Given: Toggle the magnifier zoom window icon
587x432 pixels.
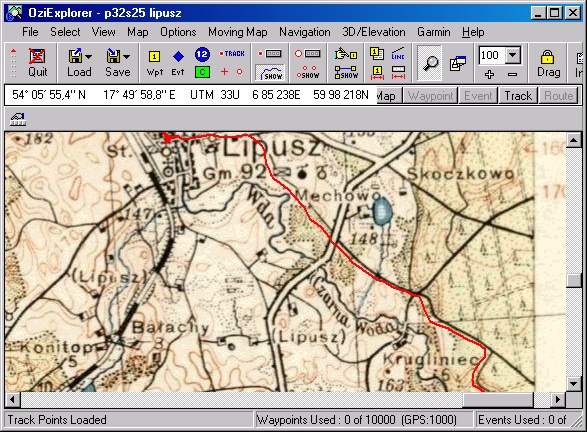Looking at the screenshot, I should [430, 63].
